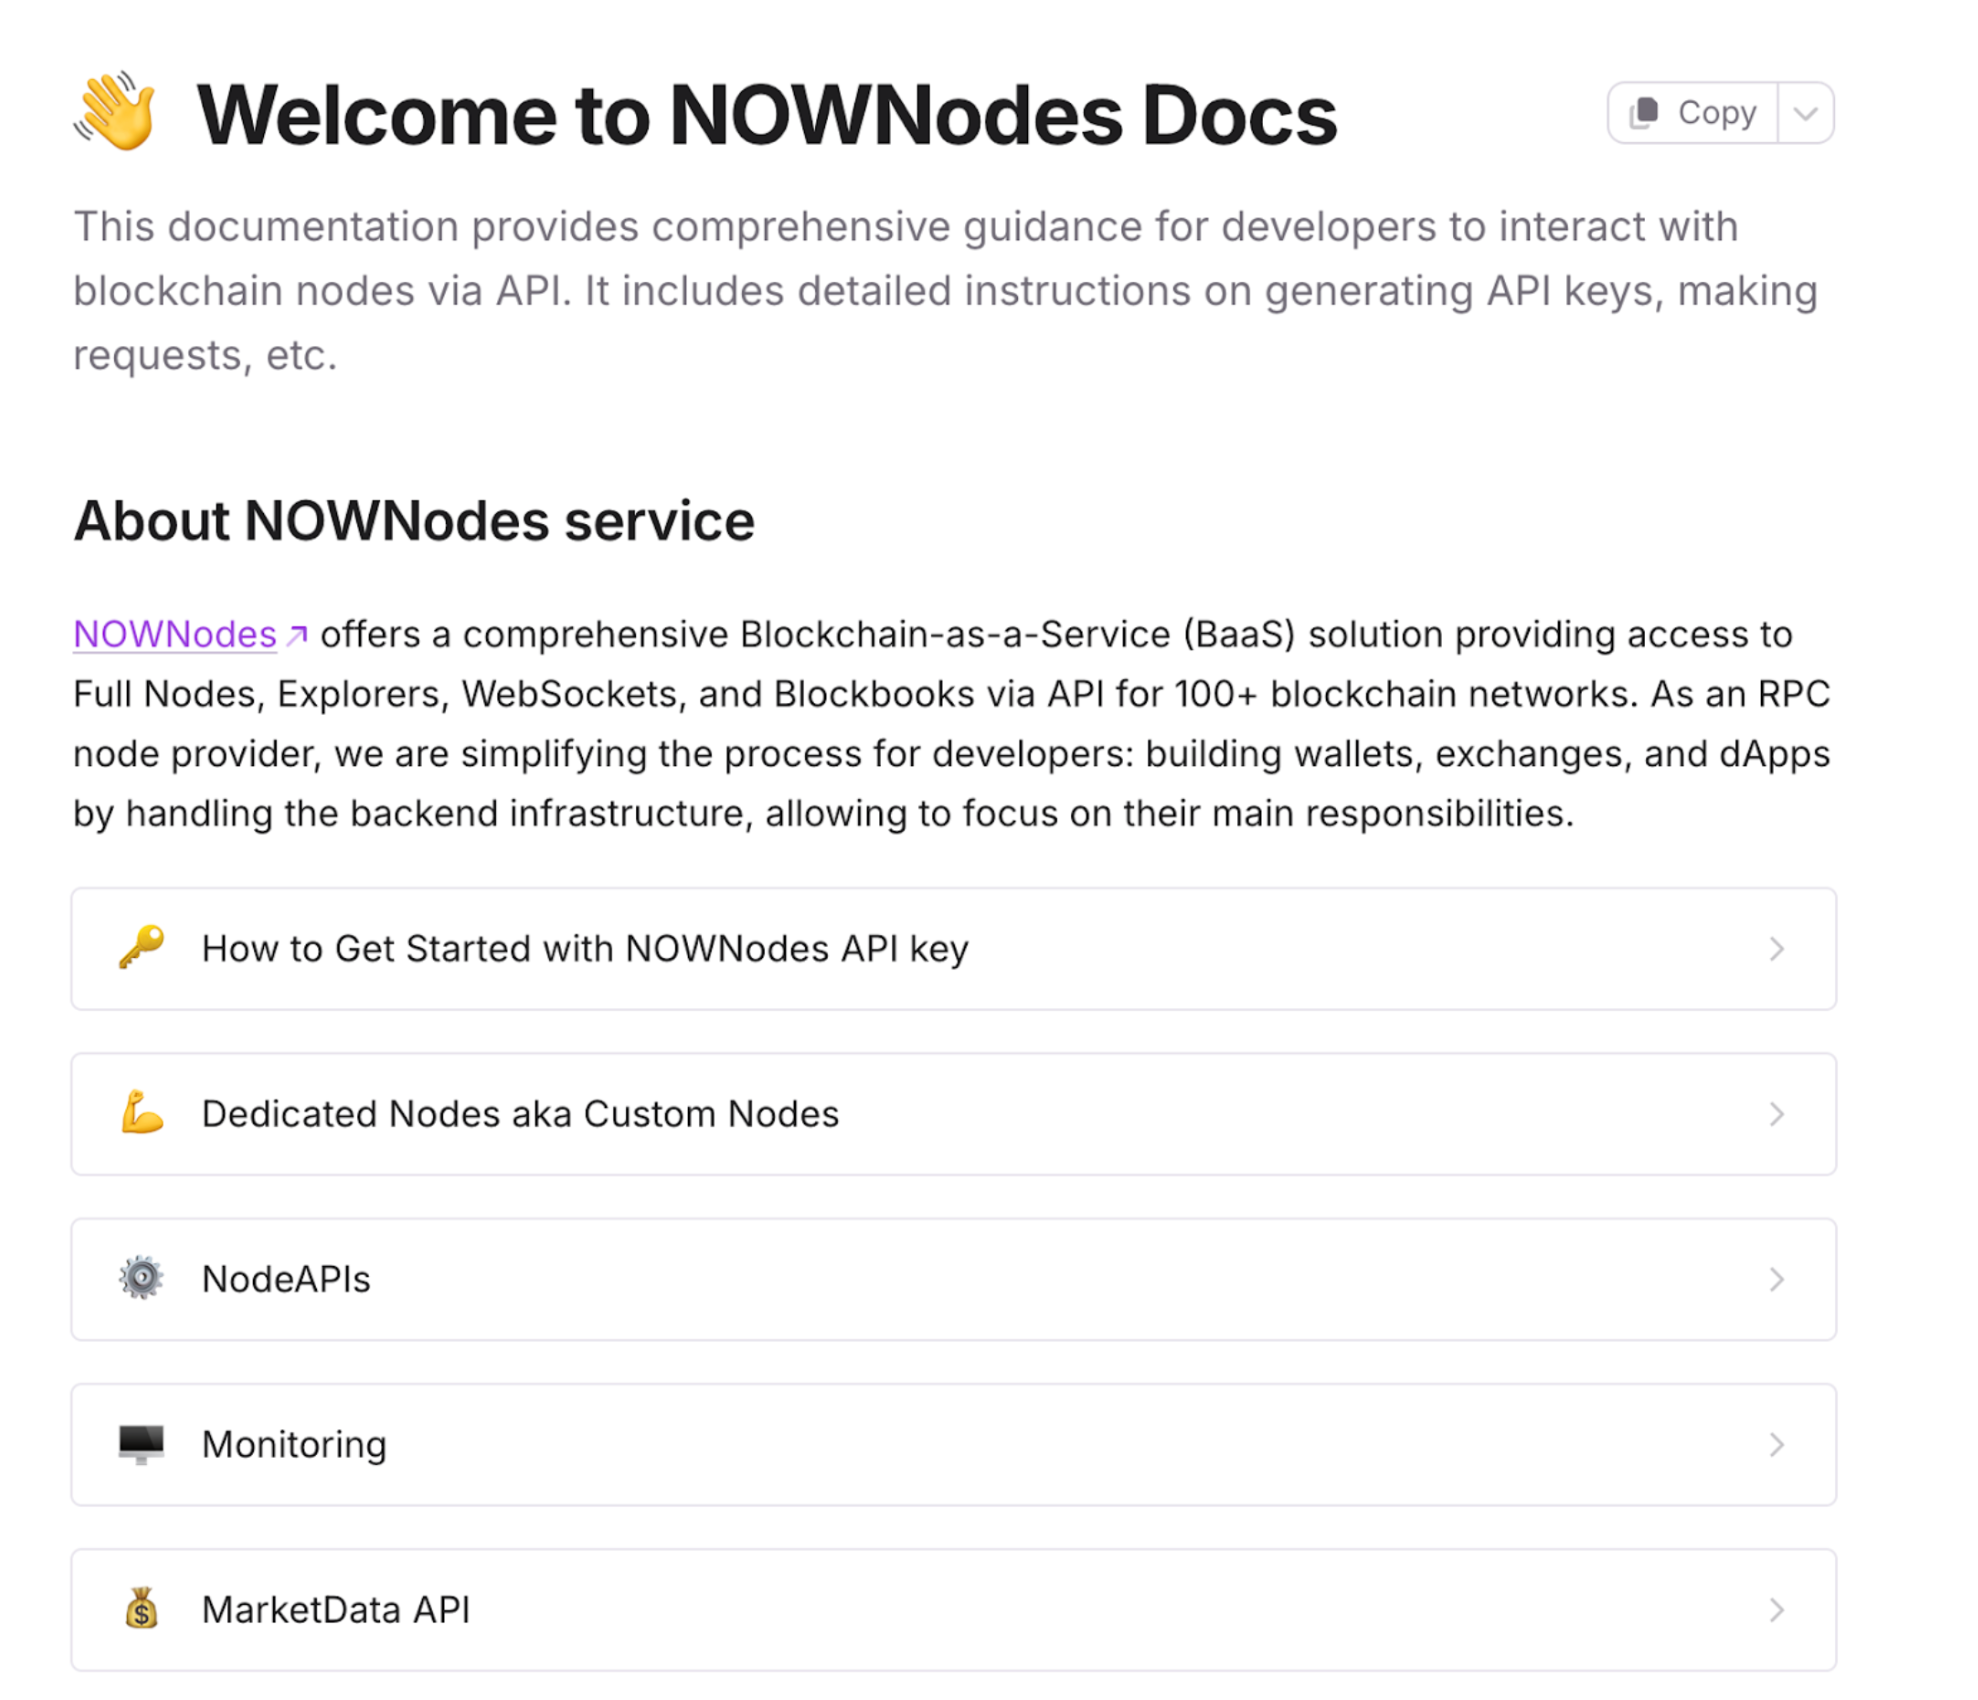Open Dedicated Nodes aka Custom Nodes card

pyautogui.click(x=953, y=1114)
